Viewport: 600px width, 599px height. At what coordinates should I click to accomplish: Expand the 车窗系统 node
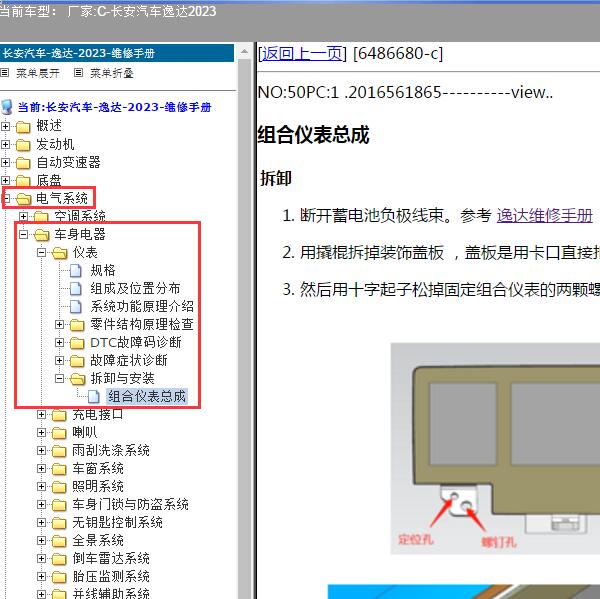click(x=41, y=468)
